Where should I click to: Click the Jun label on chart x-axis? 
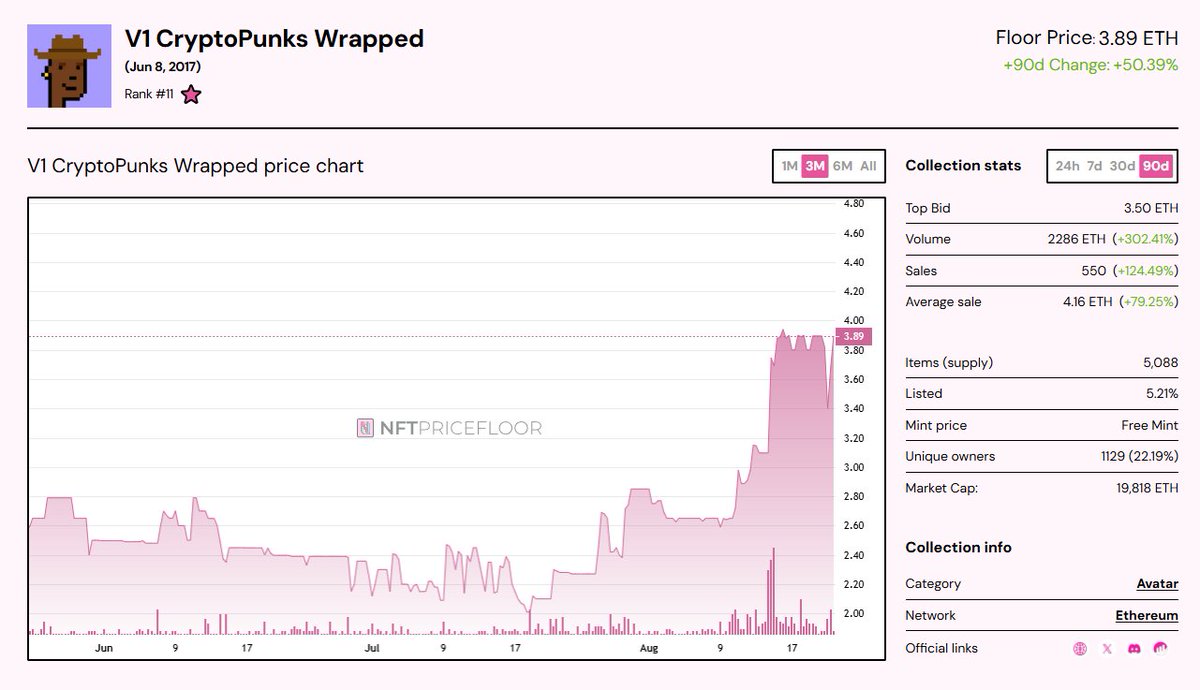tap(103, 648)
